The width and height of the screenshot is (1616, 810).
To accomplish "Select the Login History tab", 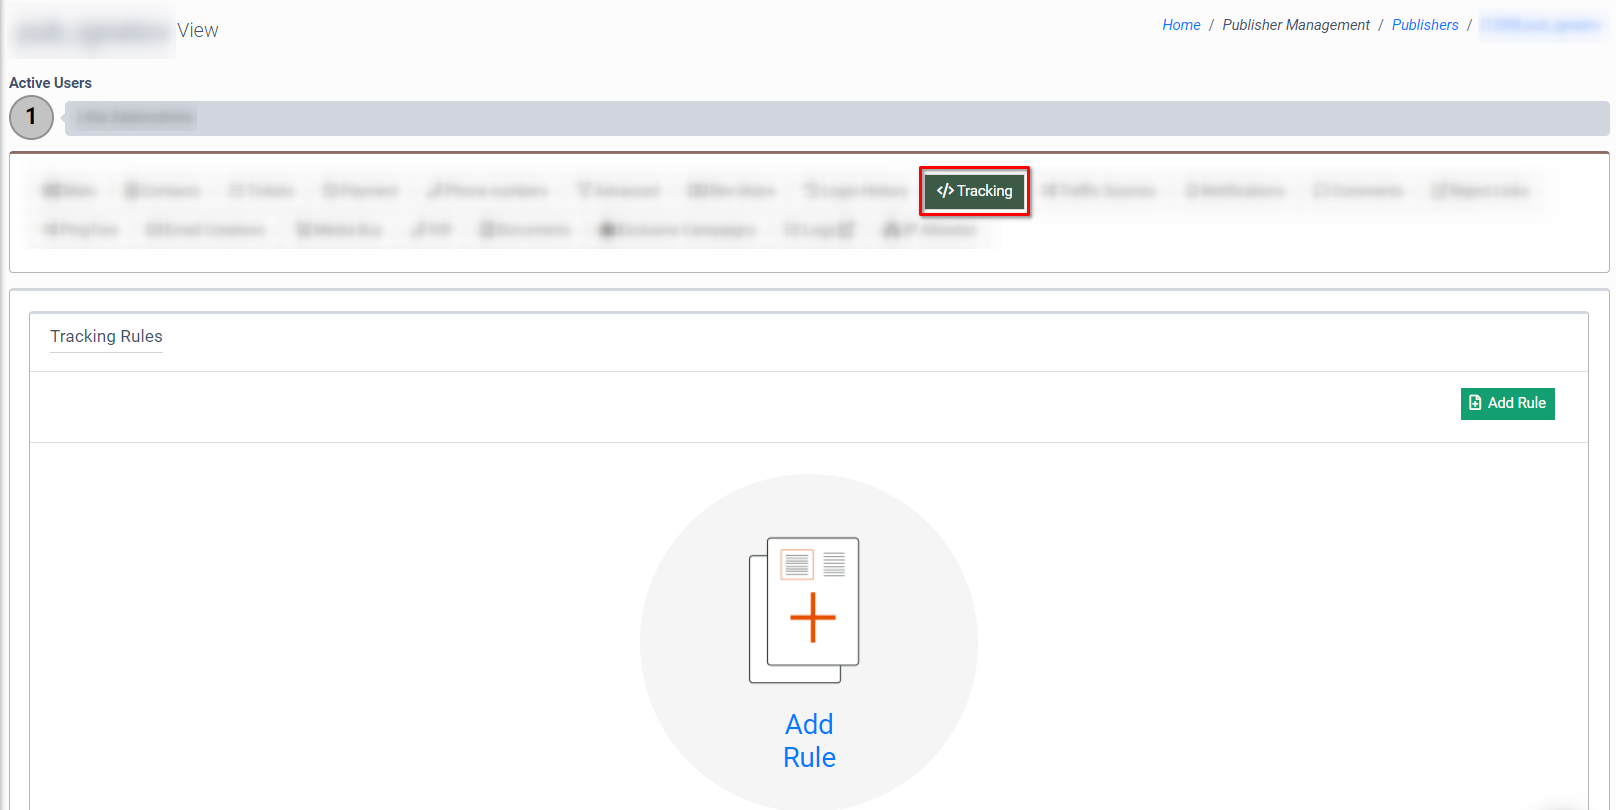I will (856, 191).
